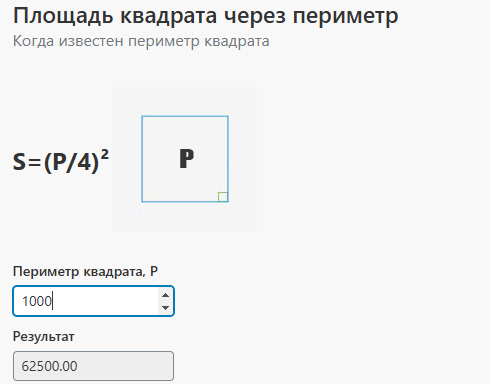Click the bold letter P inside the square
The height and width of the screenshot is (384, 490).
click(x=187, y=158)
